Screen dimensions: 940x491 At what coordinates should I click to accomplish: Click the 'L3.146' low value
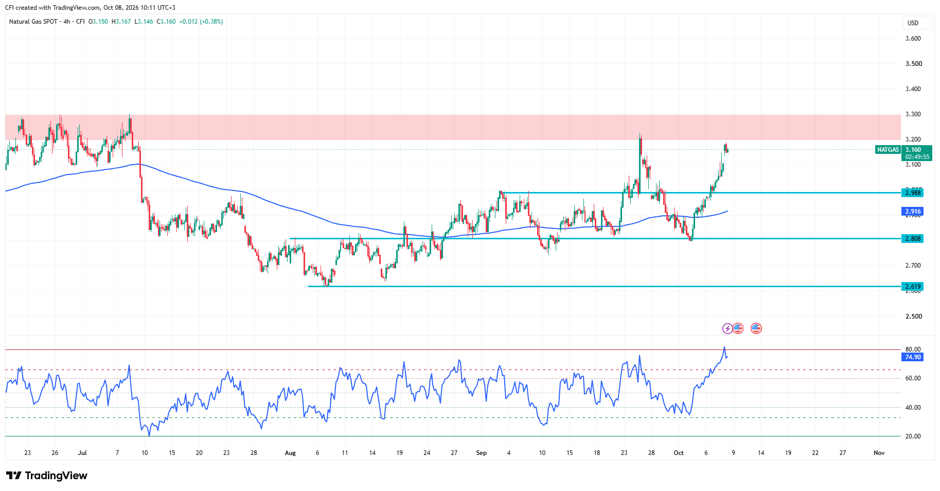[x=143, y=22]
